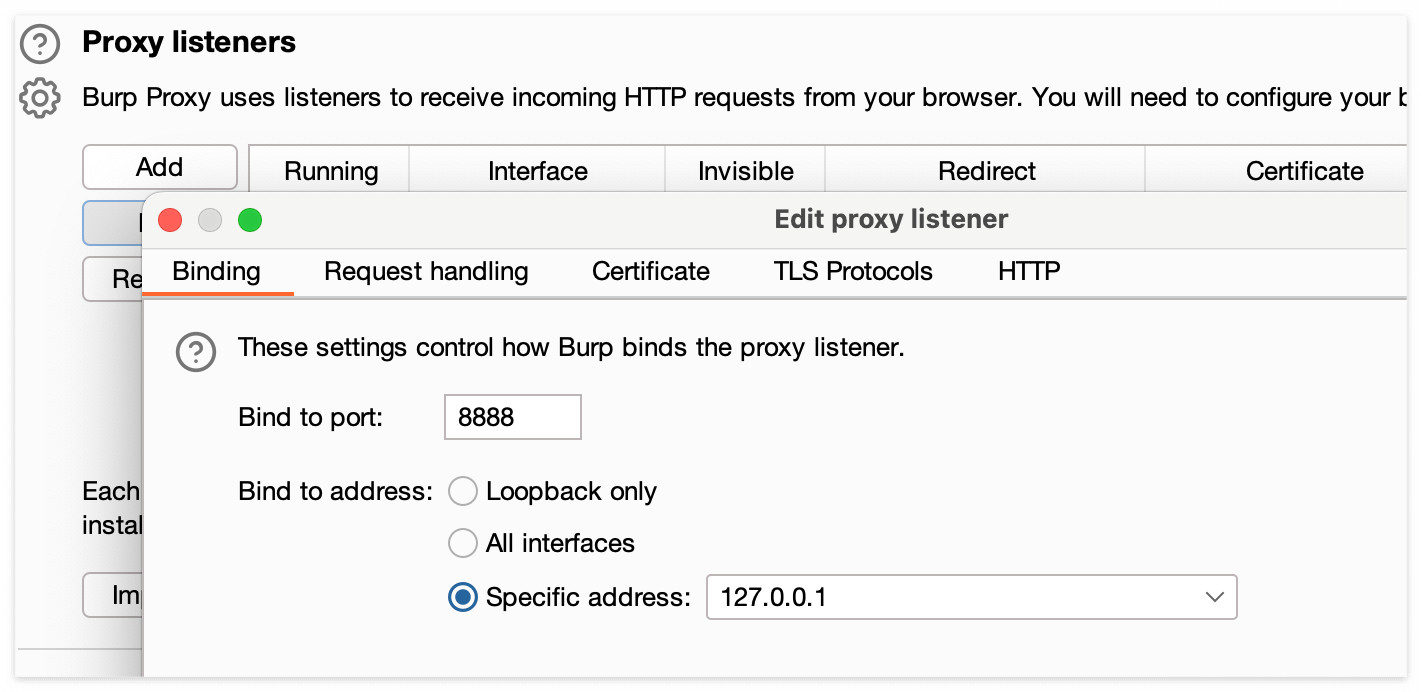This screenshot has height=692, width=1422.
Task: Select the Loopback only radio button
Action: click(462, 492)
